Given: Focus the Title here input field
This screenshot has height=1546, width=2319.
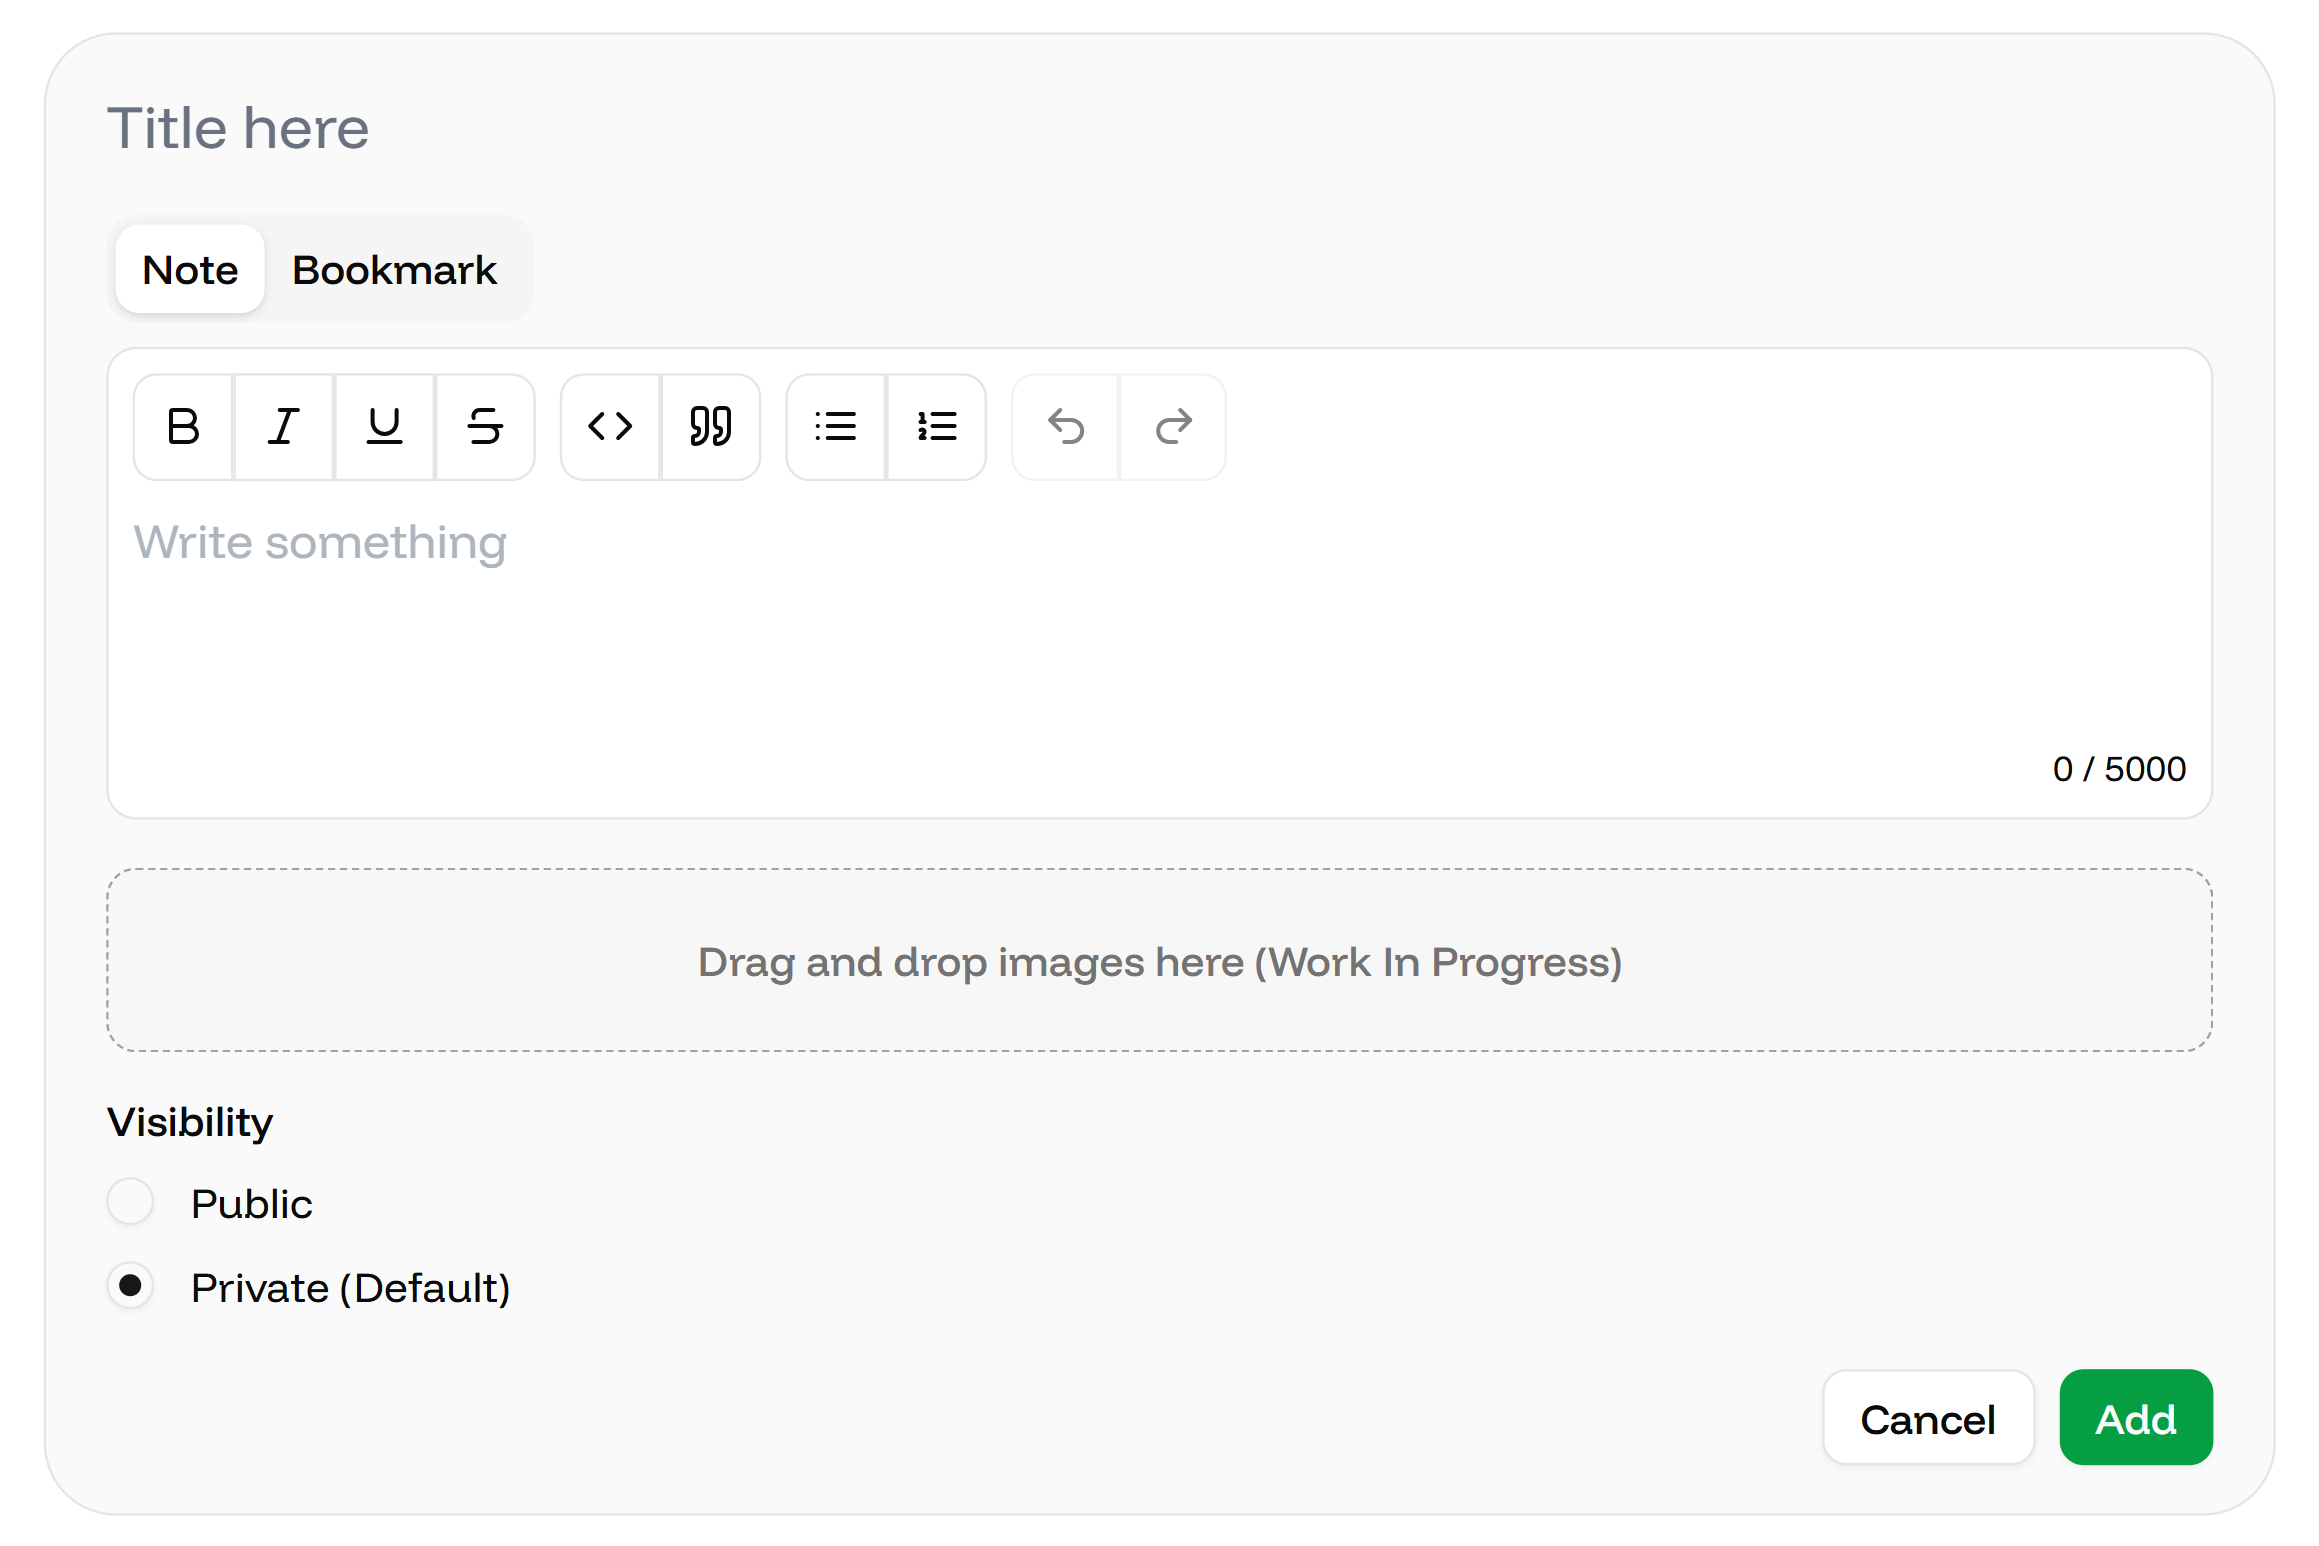Looking at the screenshot, I should 1159,128.
